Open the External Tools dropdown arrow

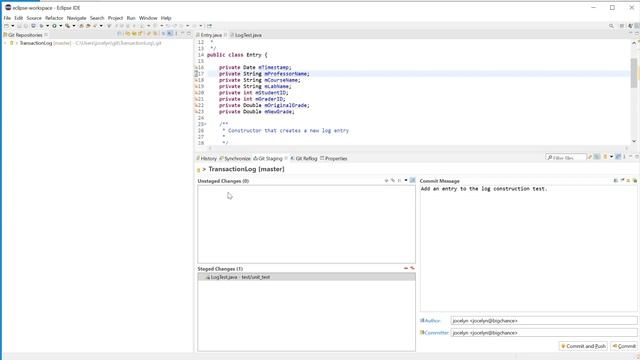point(74,26)
